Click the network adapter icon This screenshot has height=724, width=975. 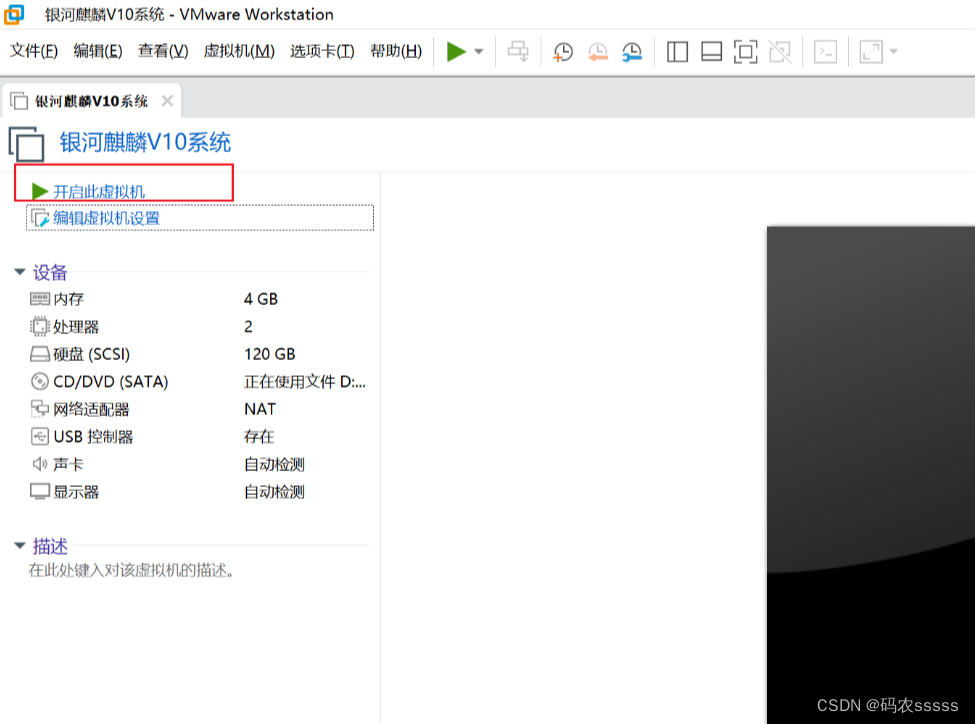click(x=40, y=409)
